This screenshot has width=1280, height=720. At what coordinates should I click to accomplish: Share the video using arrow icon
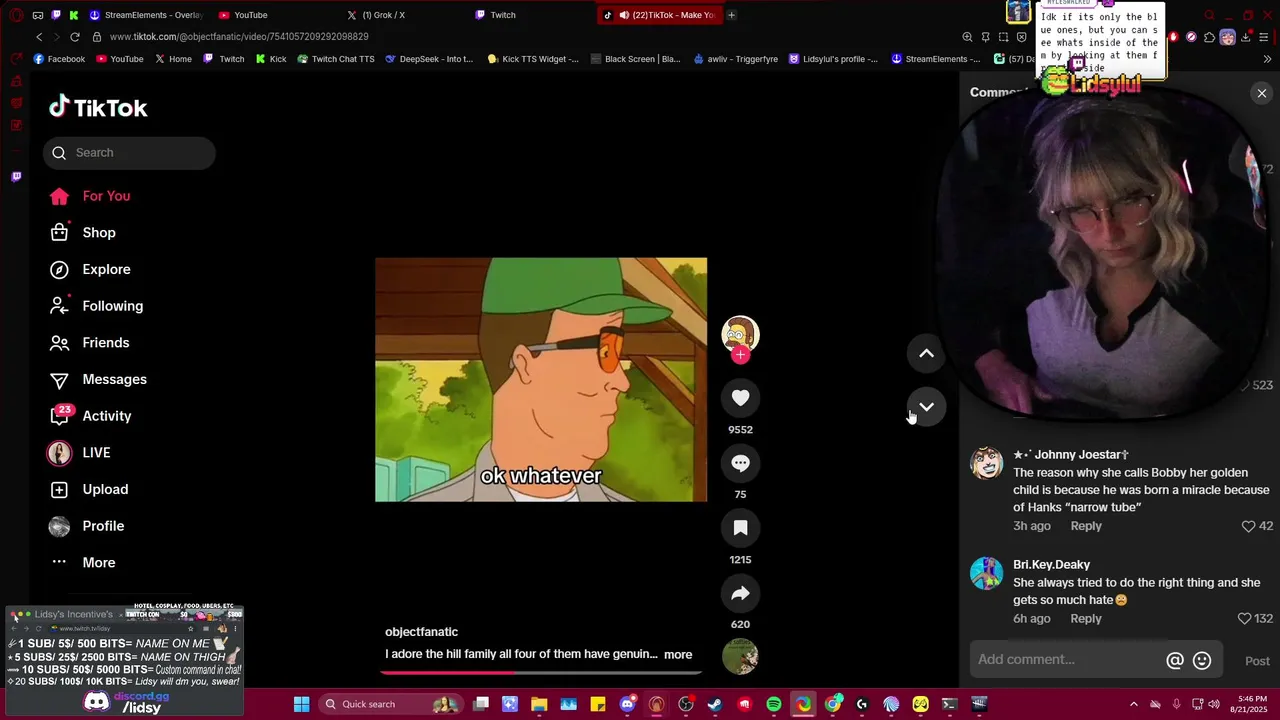tap(740, 593)
